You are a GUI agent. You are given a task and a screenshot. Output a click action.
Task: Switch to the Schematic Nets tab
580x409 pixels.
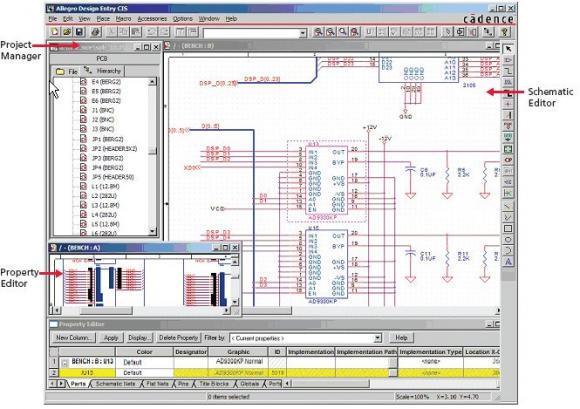pyautogui.click(x=115, y=384)
